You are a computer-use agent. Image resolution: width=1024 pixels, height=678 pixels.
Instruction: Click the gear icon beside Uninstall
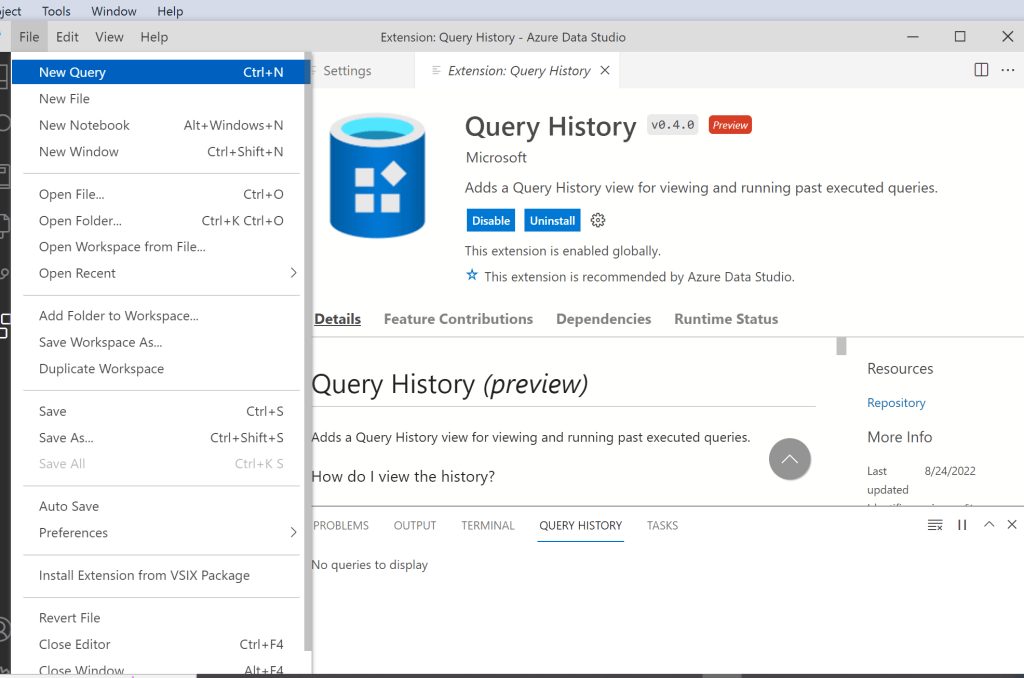(x=598, y=221)
